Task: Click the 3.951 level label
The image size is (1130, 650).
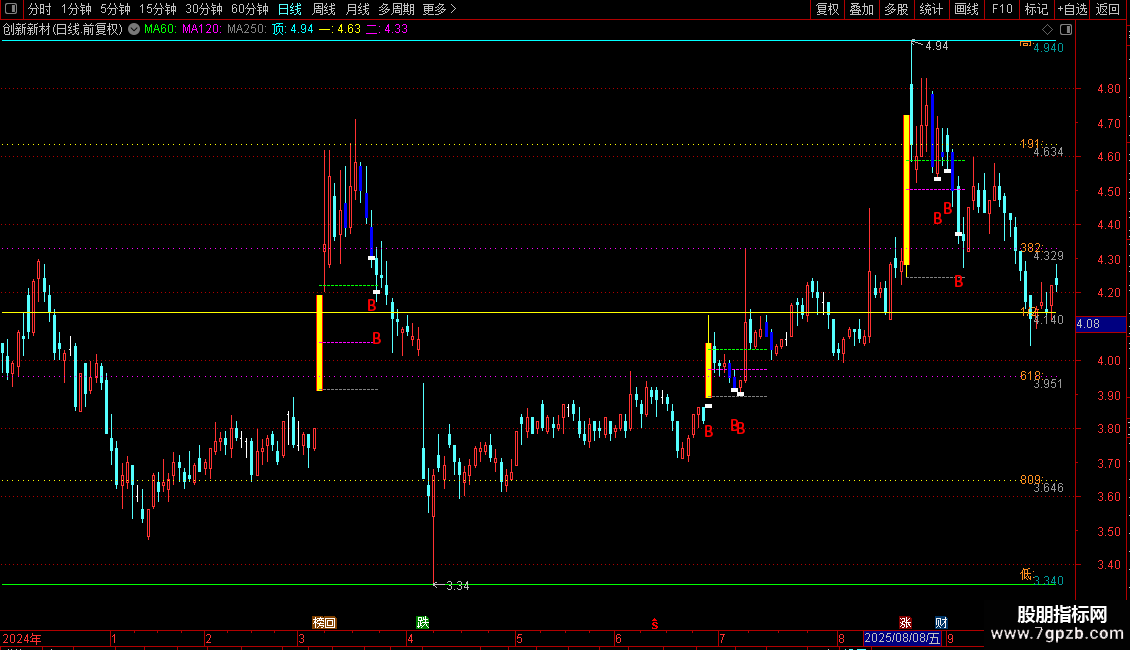Action: (x=1048, y=384)
